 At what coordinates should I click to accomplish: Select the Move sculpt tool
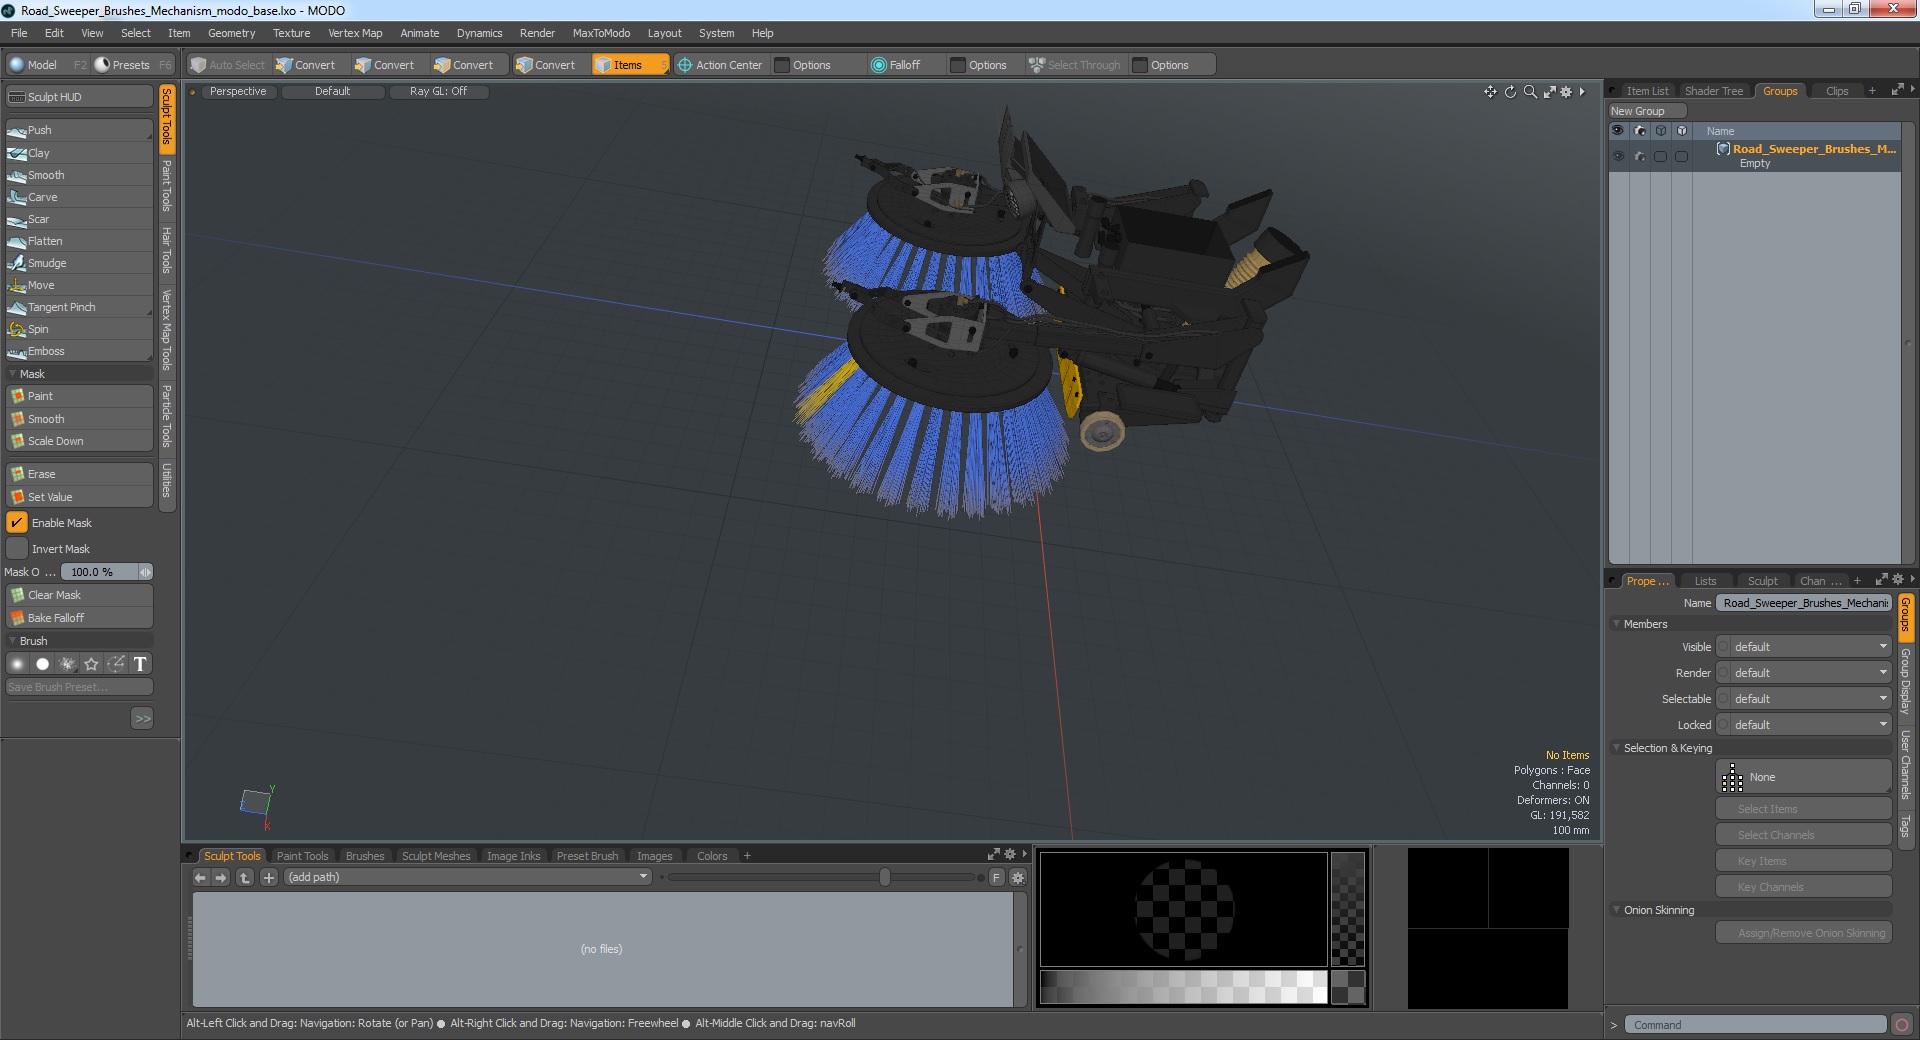(x=79, y=285)
